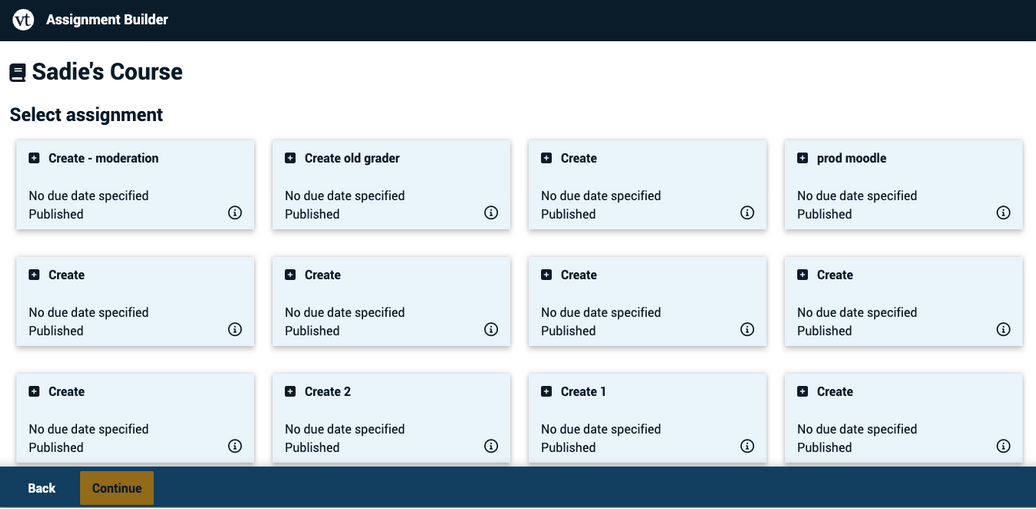Click No due date specified on Create 1
This screenshot has height=509, width=1036.
click(x=601, y=429)
